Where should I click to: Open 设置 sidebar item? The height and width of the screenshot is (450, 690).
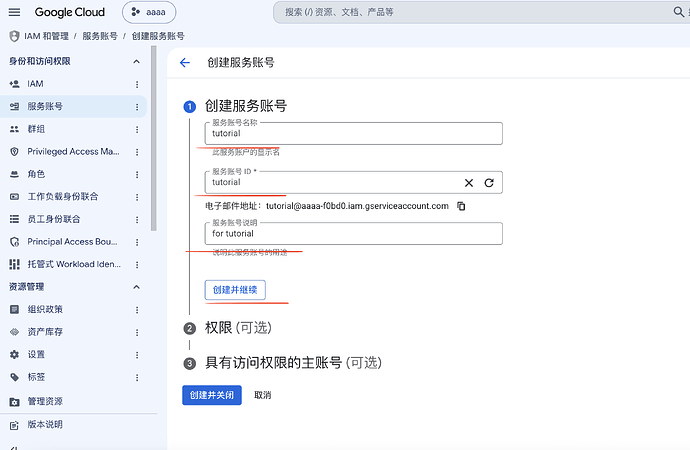click(x=73, y=355)
